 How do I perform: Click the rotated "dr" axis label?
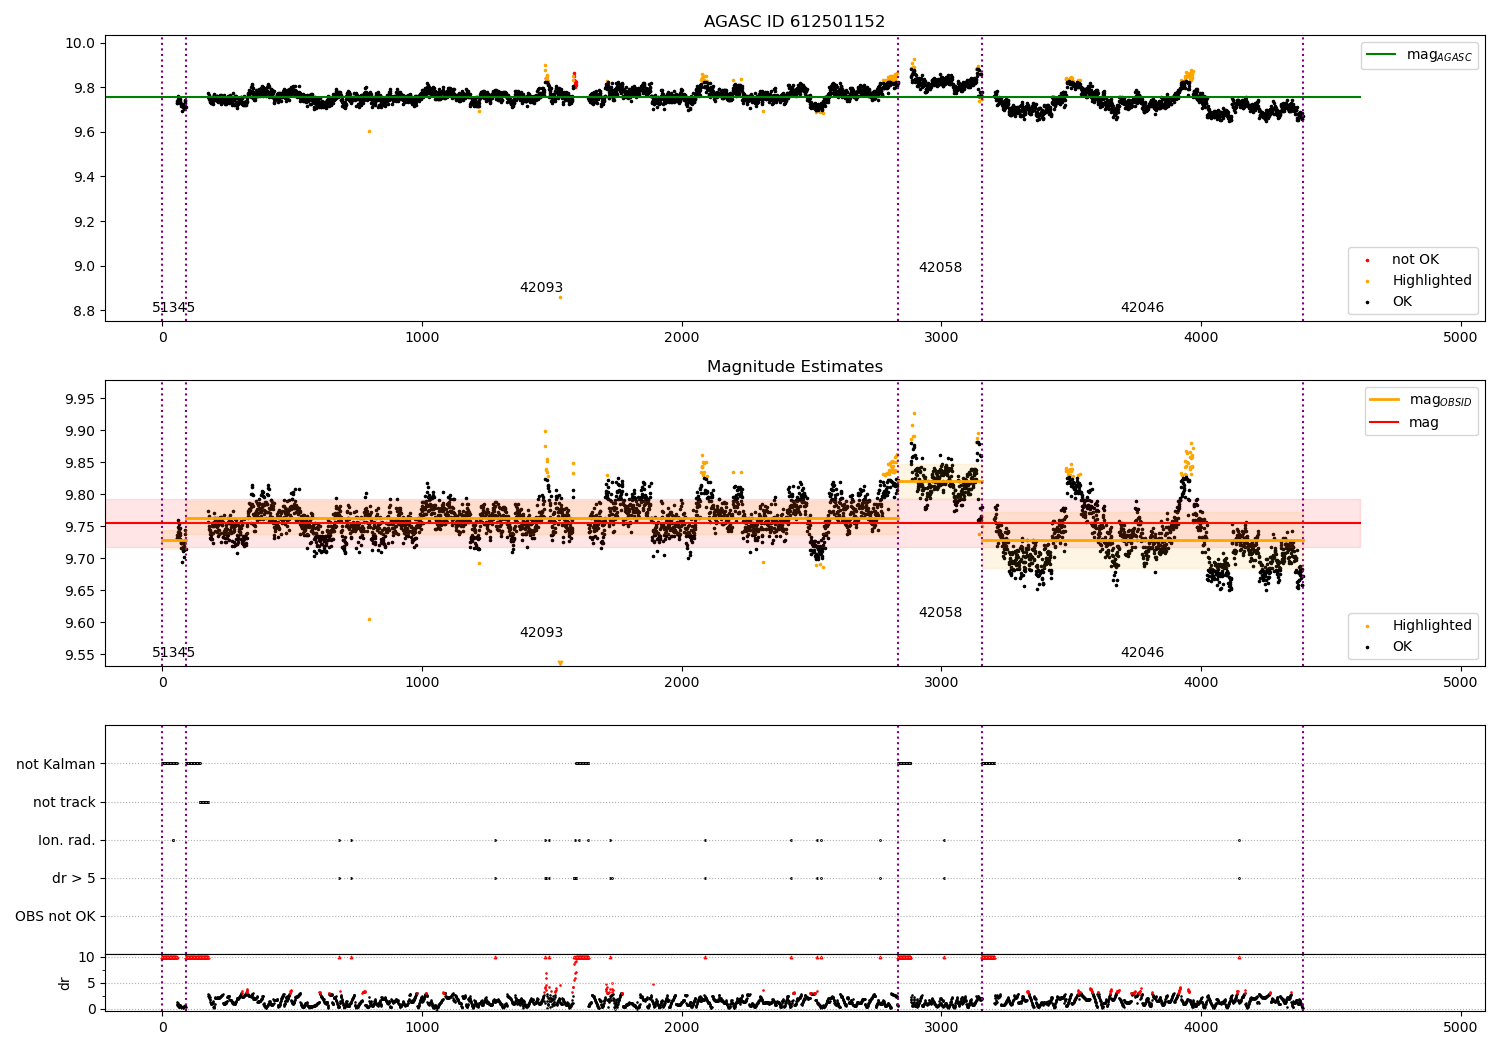click(x=65, y=983)
